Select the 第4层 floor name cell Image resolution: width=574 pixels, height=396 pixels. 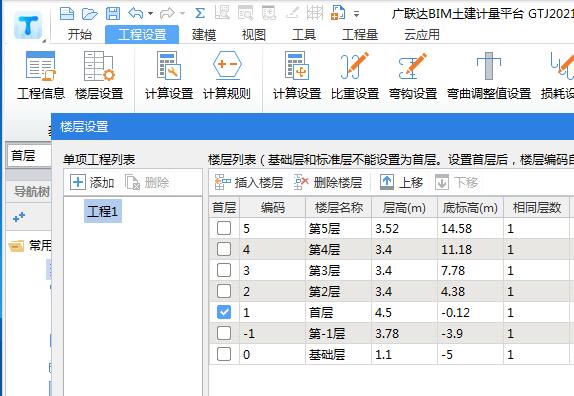click(x=339, y=250)
